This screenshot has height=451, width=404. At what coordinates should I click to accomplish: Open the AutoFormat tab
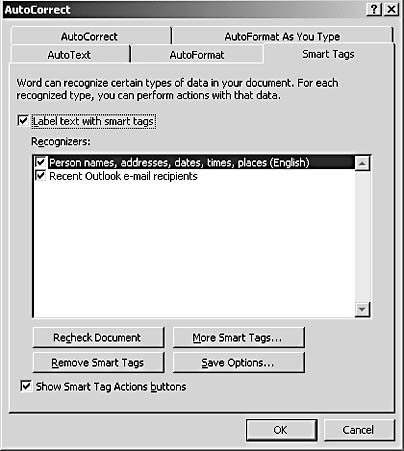pyautogui.click(x=197, y=55)
